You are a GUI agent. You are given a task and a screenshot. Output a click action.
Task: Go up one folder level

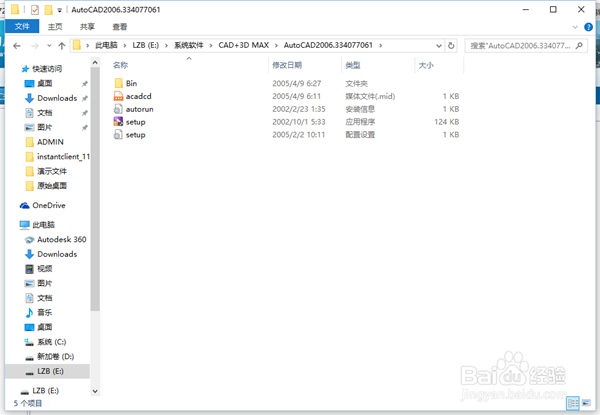[x=62, y=46]
